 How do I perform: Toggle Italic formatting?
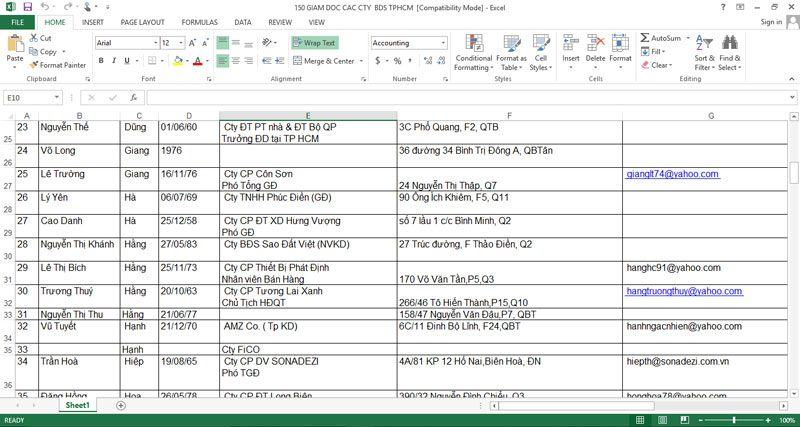[114, 61]
